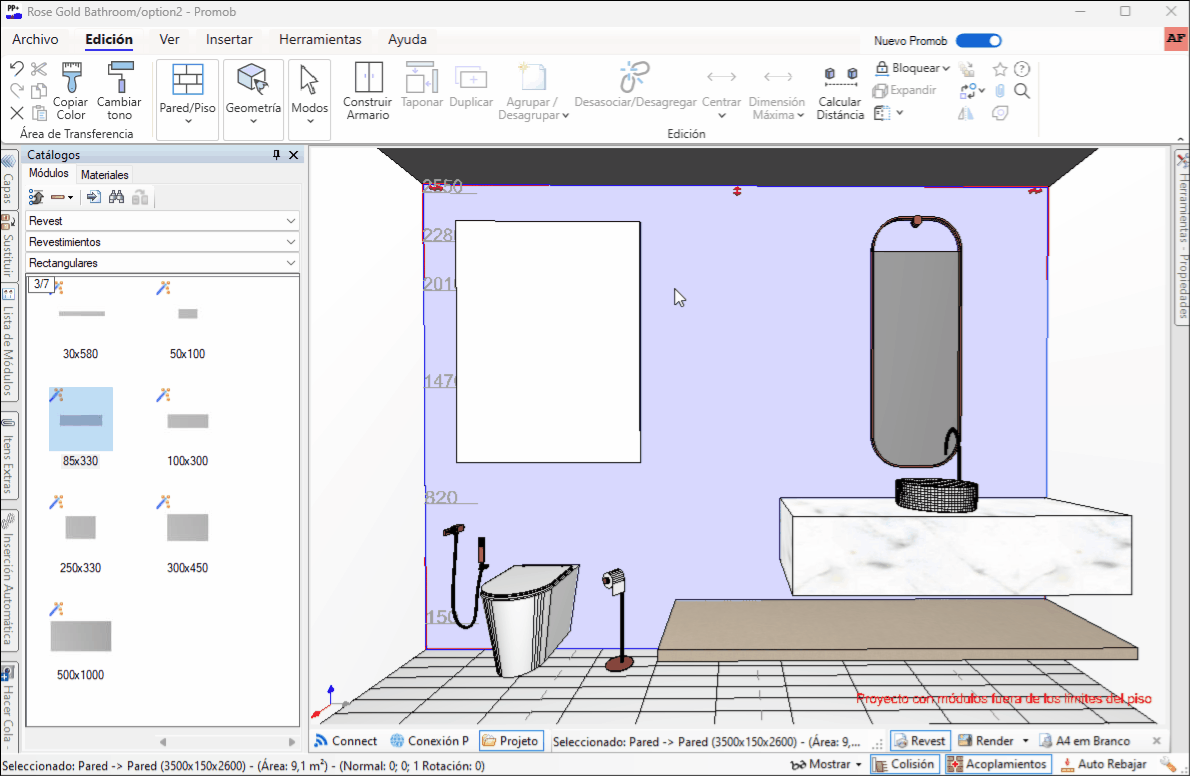Click the AF user avatar

click(x=1176, y=39)
